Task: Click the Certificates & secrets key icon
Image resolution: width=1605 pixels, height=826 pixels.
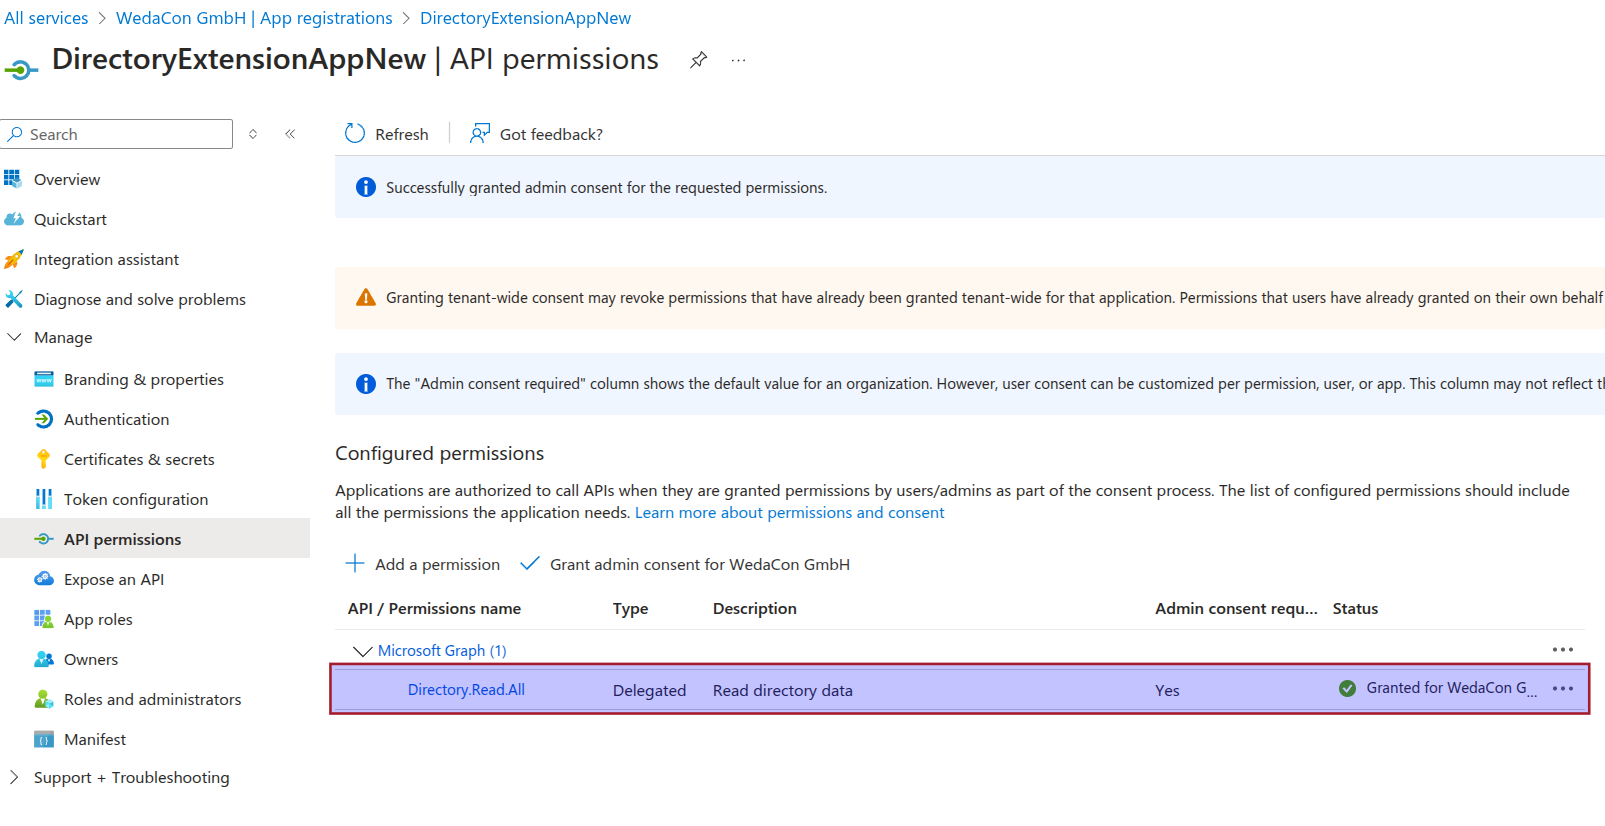Action: [x=44, y=459]
